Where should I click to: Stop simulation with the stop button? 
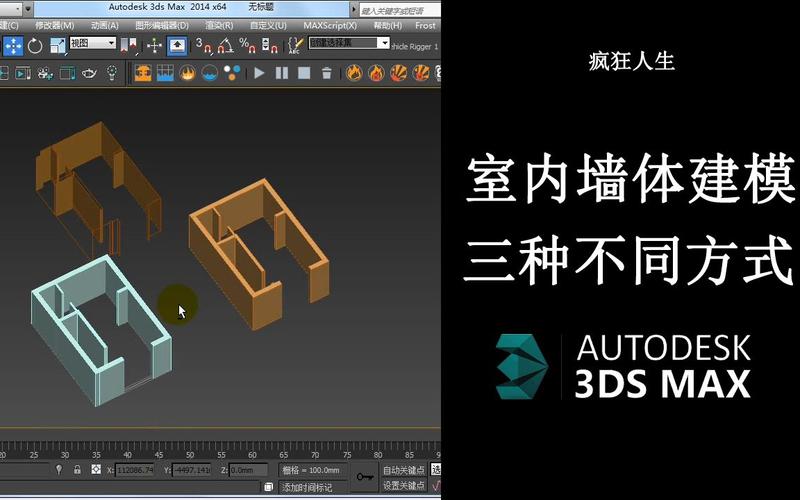[304, 73]
